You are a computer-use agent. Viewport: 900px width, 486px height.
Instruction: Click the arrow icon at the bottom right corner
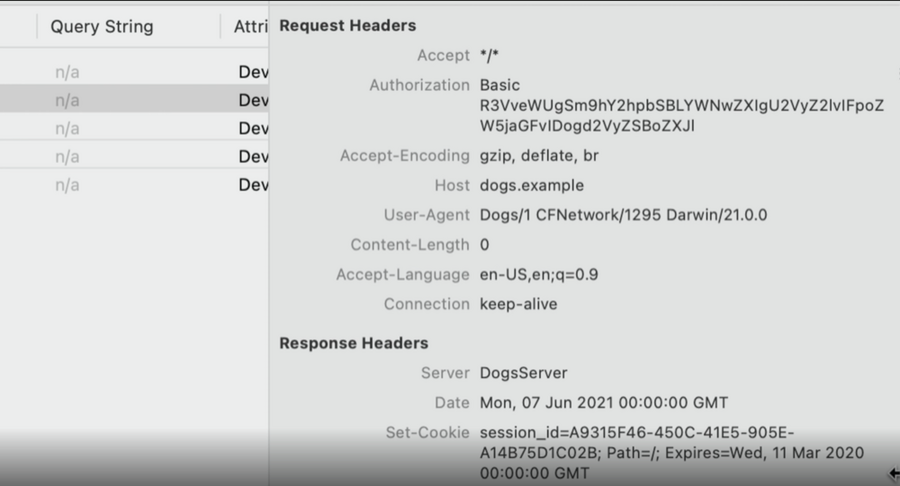pos(894,473)
